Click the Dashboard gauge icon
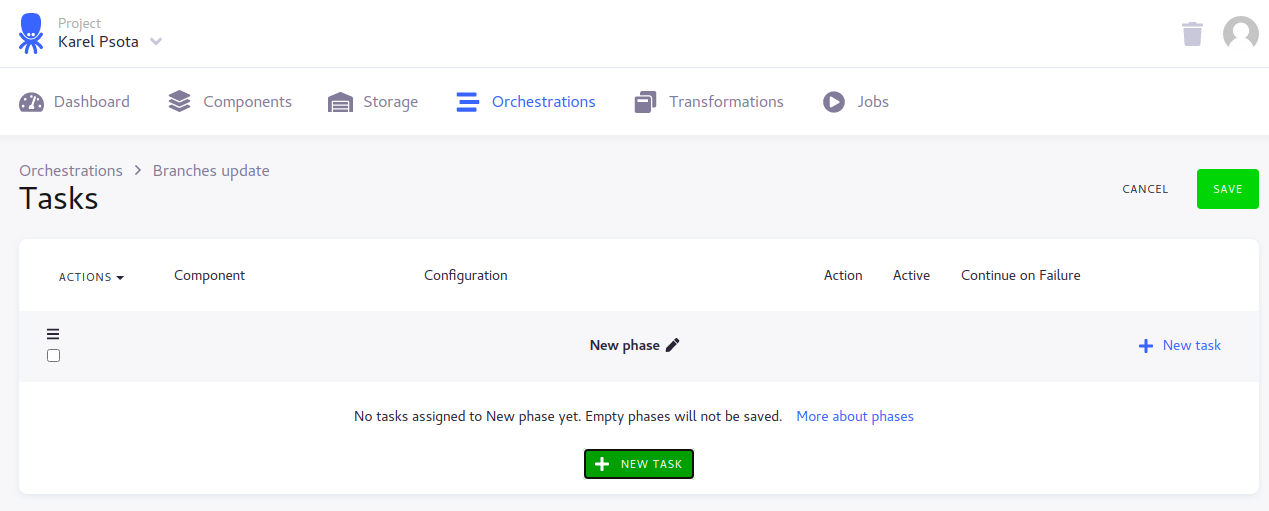The image size is (1269, 511). point(32,102)
